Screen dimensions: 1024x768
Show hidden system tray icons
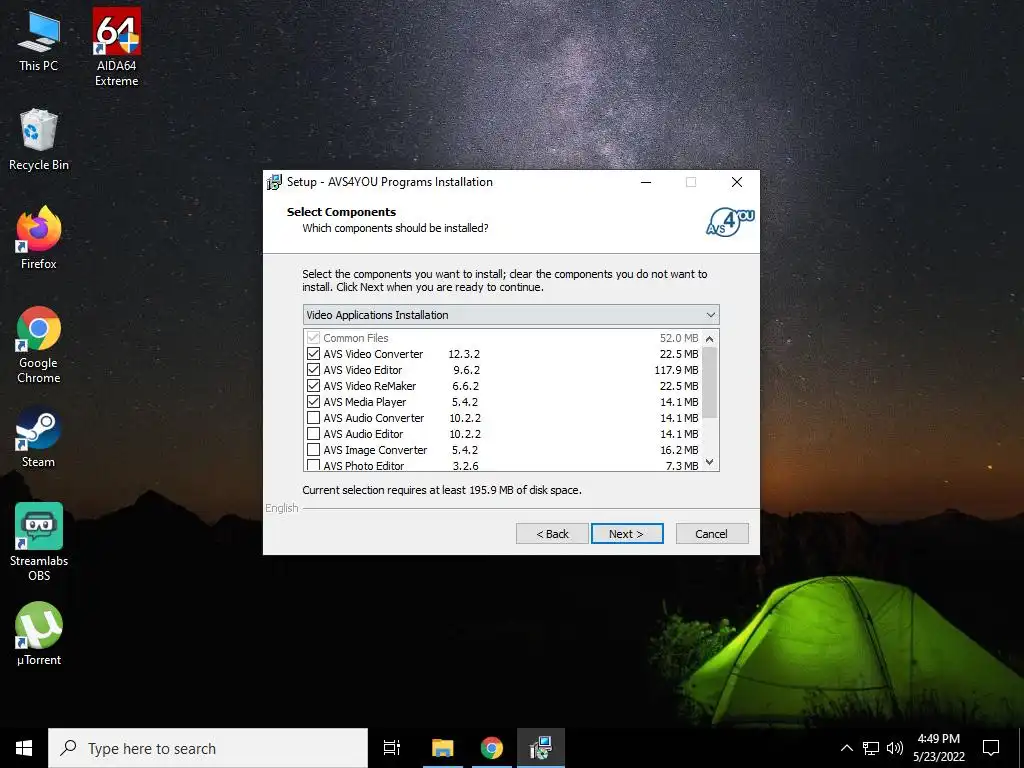[x=846, y=748]
